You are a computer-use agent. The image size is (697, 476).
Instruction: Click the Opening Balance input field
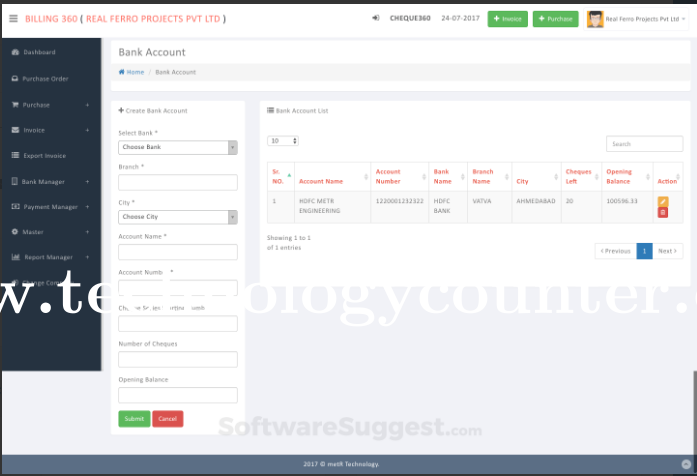178,395
